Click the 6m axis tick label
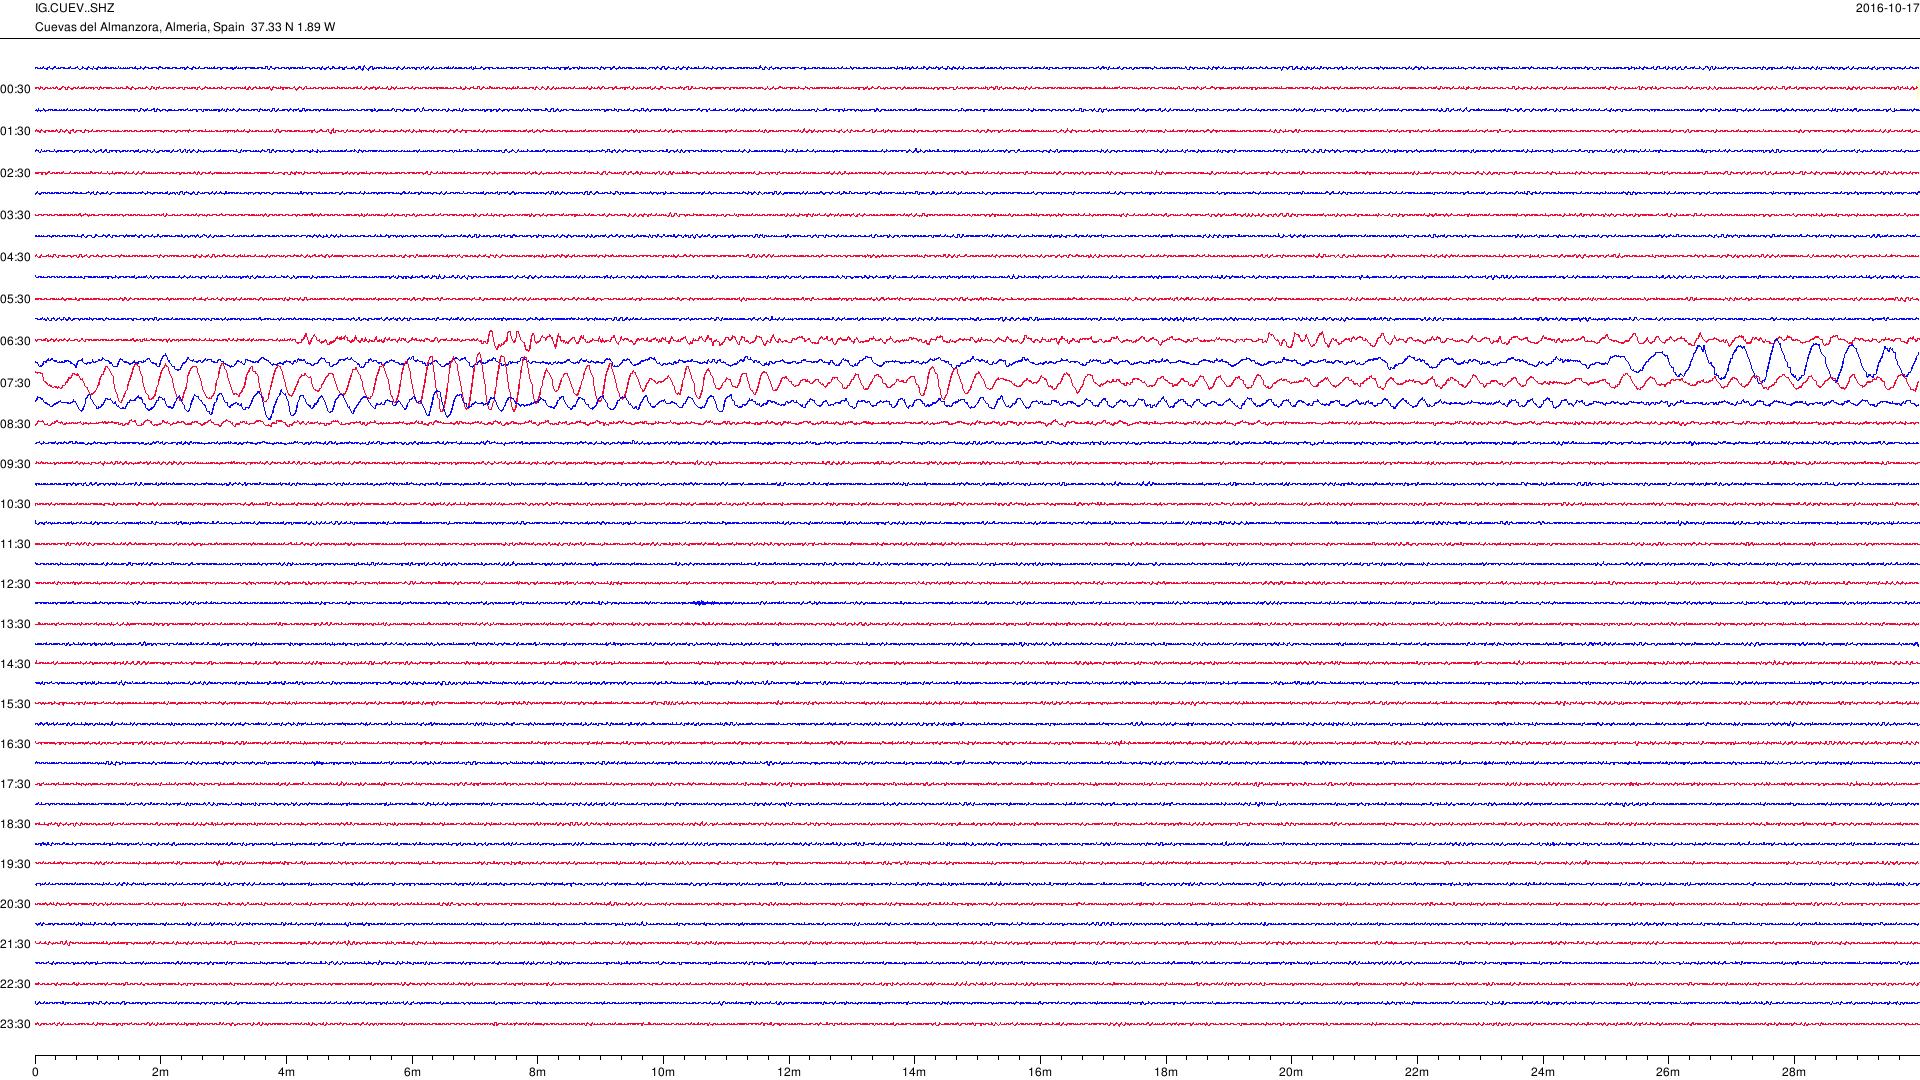 412,1072
